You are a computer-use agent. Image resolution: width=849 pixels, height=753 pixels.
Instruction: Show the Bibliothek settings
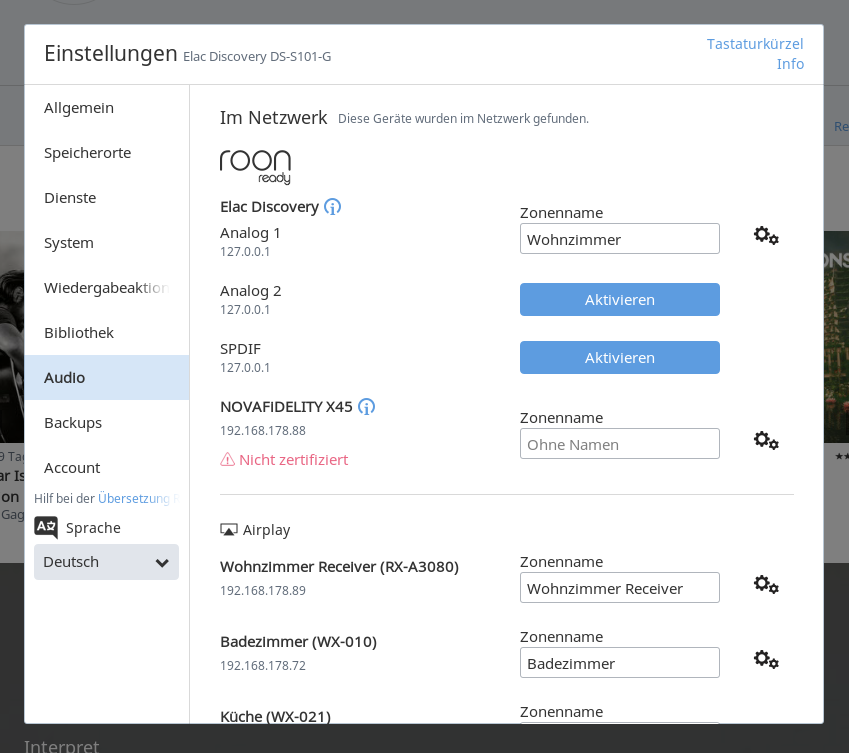107,332
